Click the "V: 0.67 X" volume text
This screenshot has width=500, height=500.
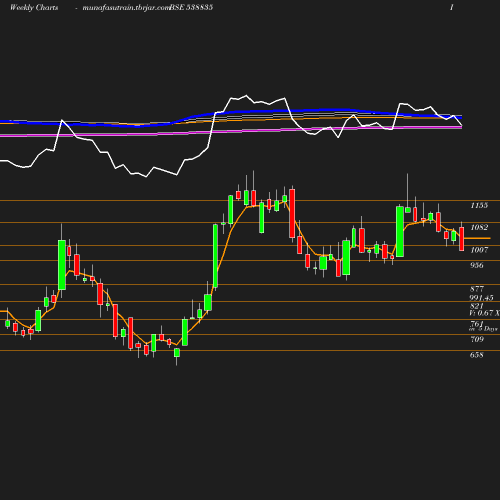(x=484, y=313)
